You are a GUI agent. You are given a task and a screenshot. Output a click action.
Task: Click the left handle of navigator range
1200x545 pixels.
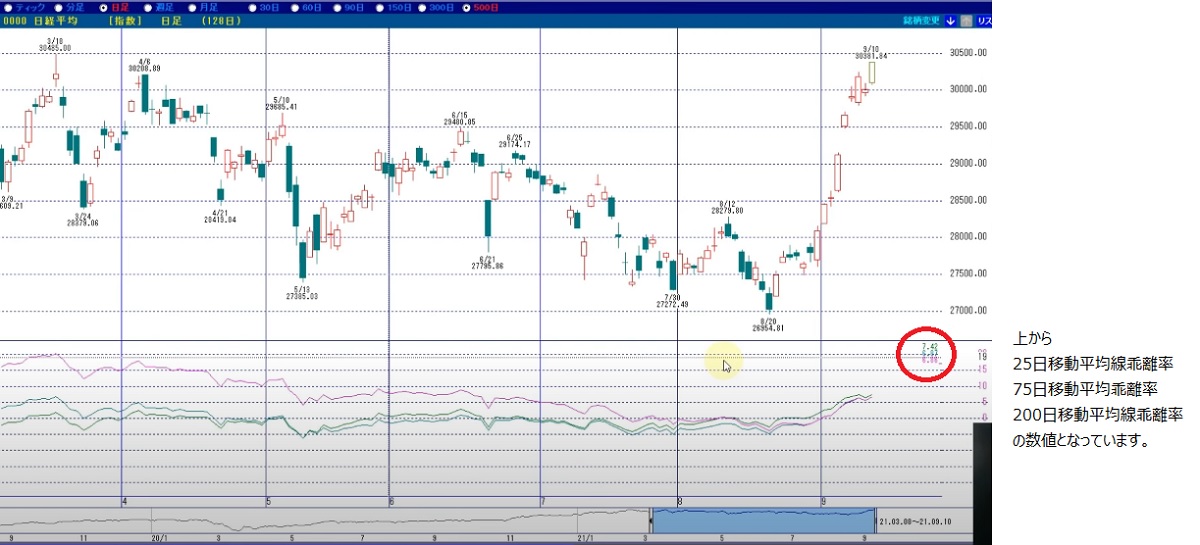click(651, 520)
